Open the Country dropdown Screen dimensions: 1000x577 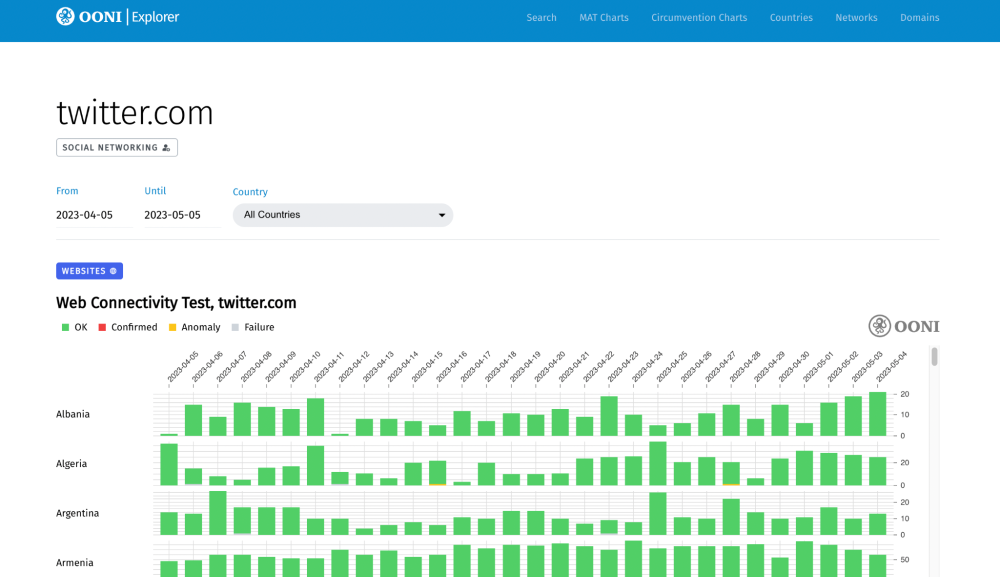coord(342,215)
